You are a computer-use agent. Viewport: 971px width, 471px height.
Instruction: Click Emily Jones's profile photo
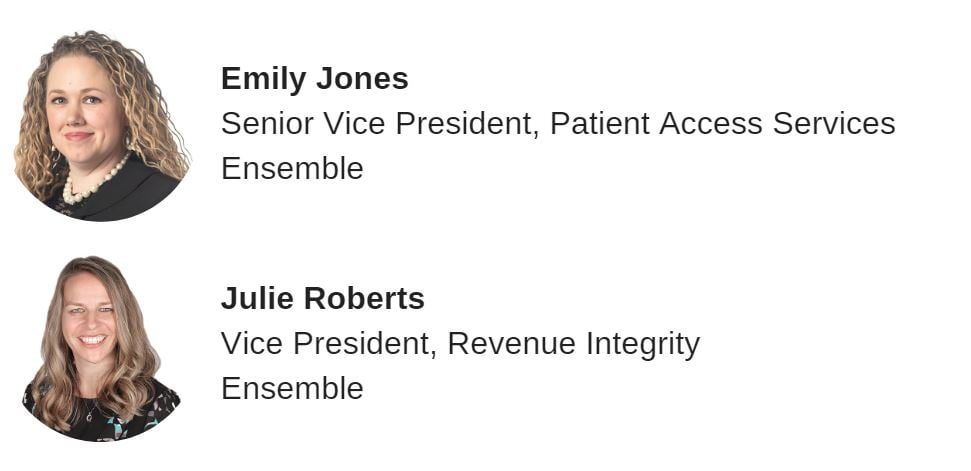(101, 125)
